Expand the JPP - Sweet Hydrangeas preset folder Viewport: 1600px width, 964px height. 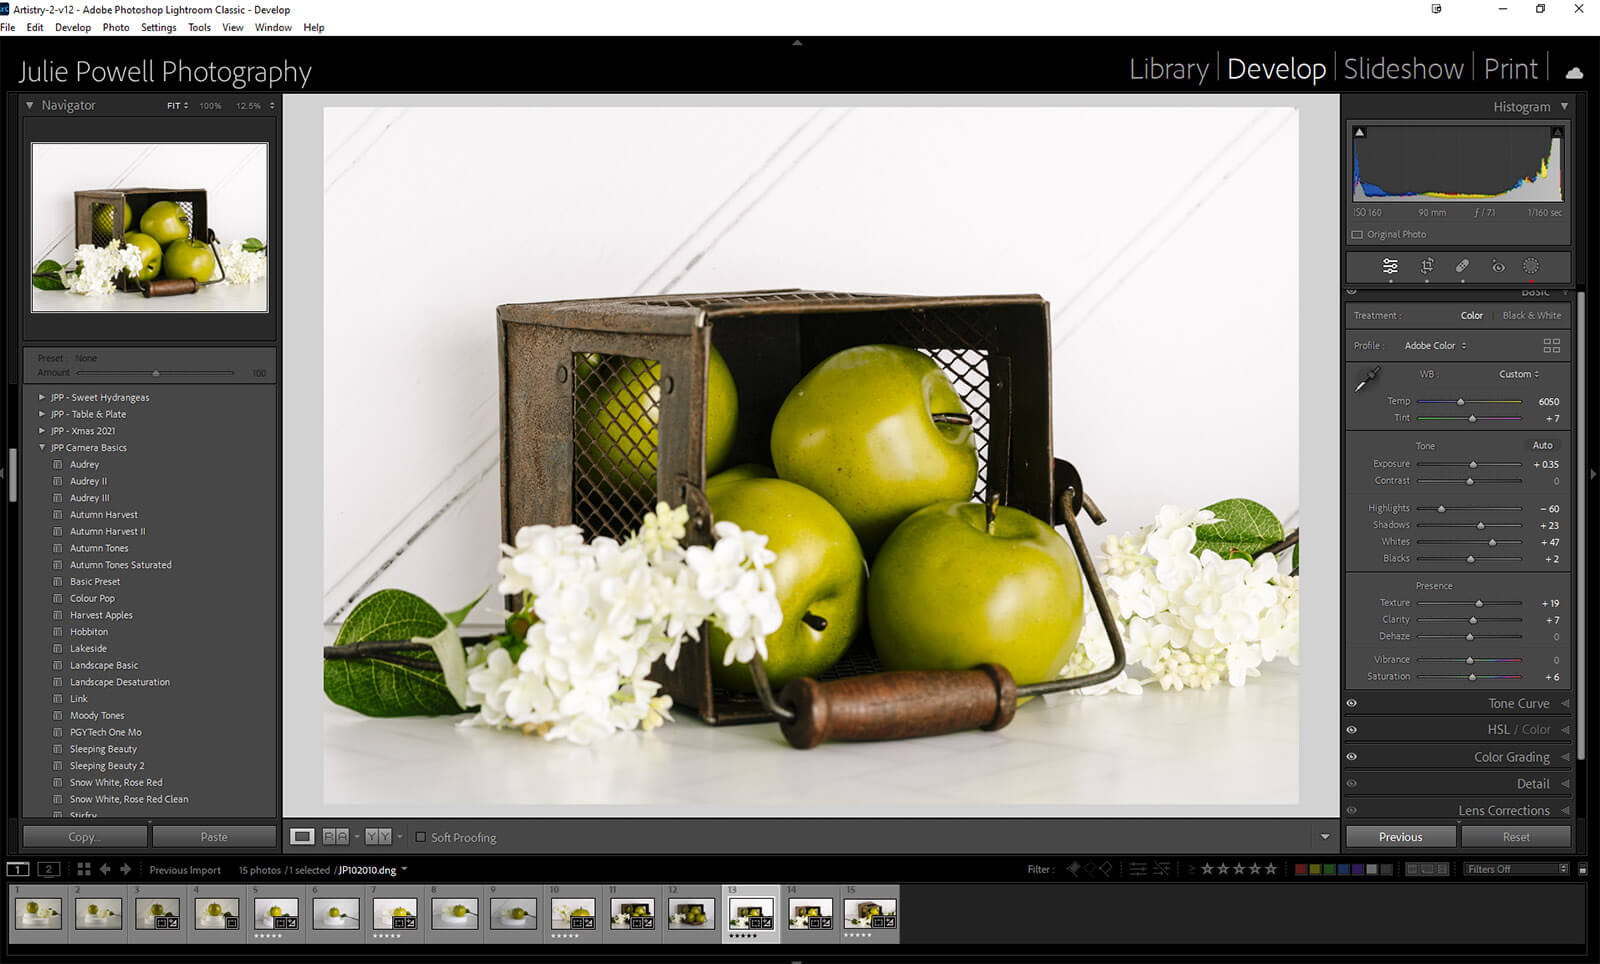click(42, 397)
